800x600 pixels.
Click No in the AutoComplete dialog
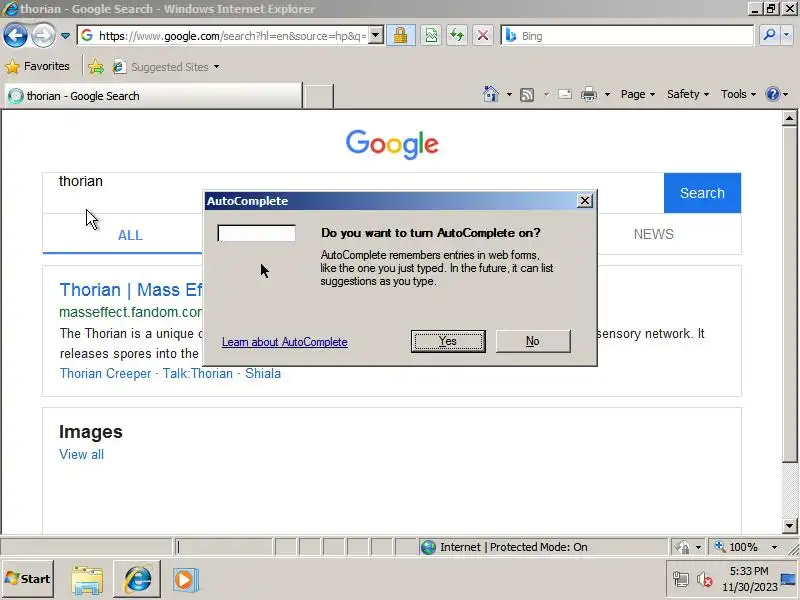(533, 341)
